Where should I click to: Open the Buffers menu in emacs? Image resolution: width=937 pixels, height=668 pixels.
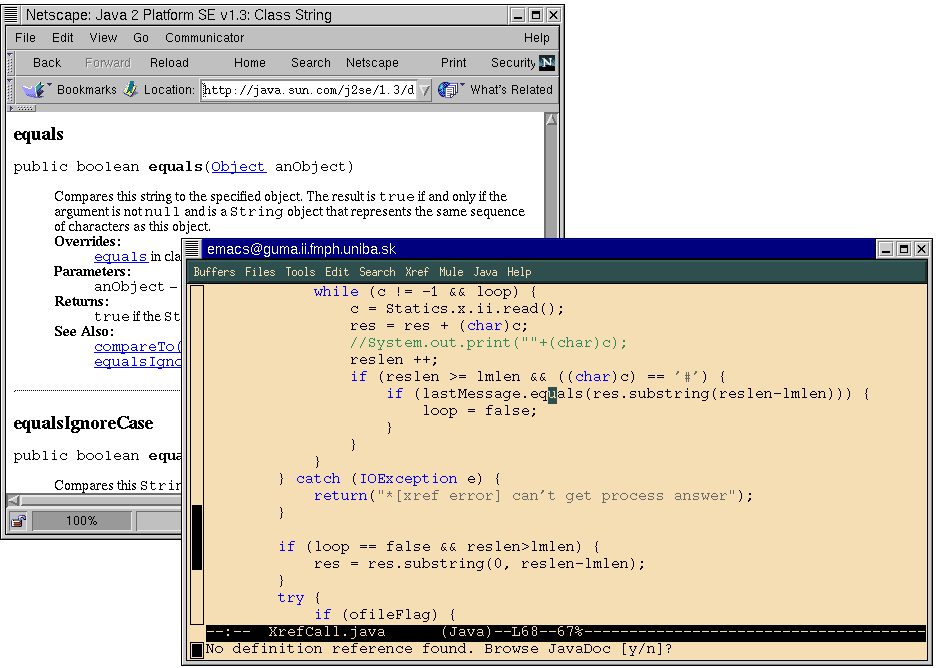pyautogui.click(x=214, y=272)
